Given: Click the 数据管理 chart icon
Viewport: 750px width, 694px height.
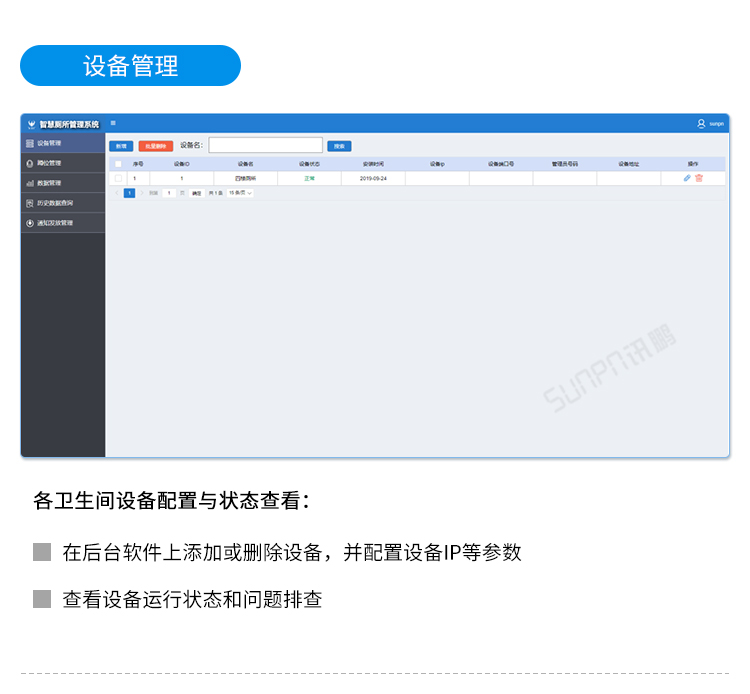Looking at the screenshot, I should (x=30, y=183).
